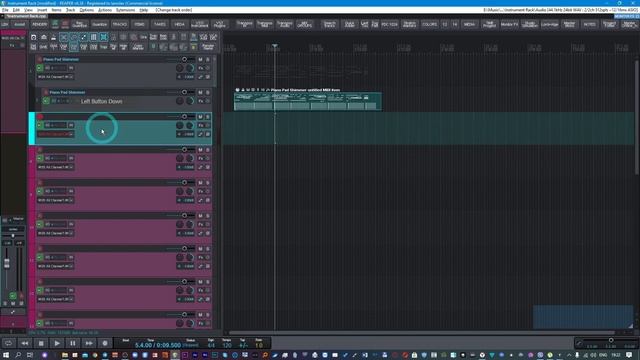Select the Piano Pad Shimmer MIDI item in arrange view
640x360 pixels.
click(x=308, y=101)
